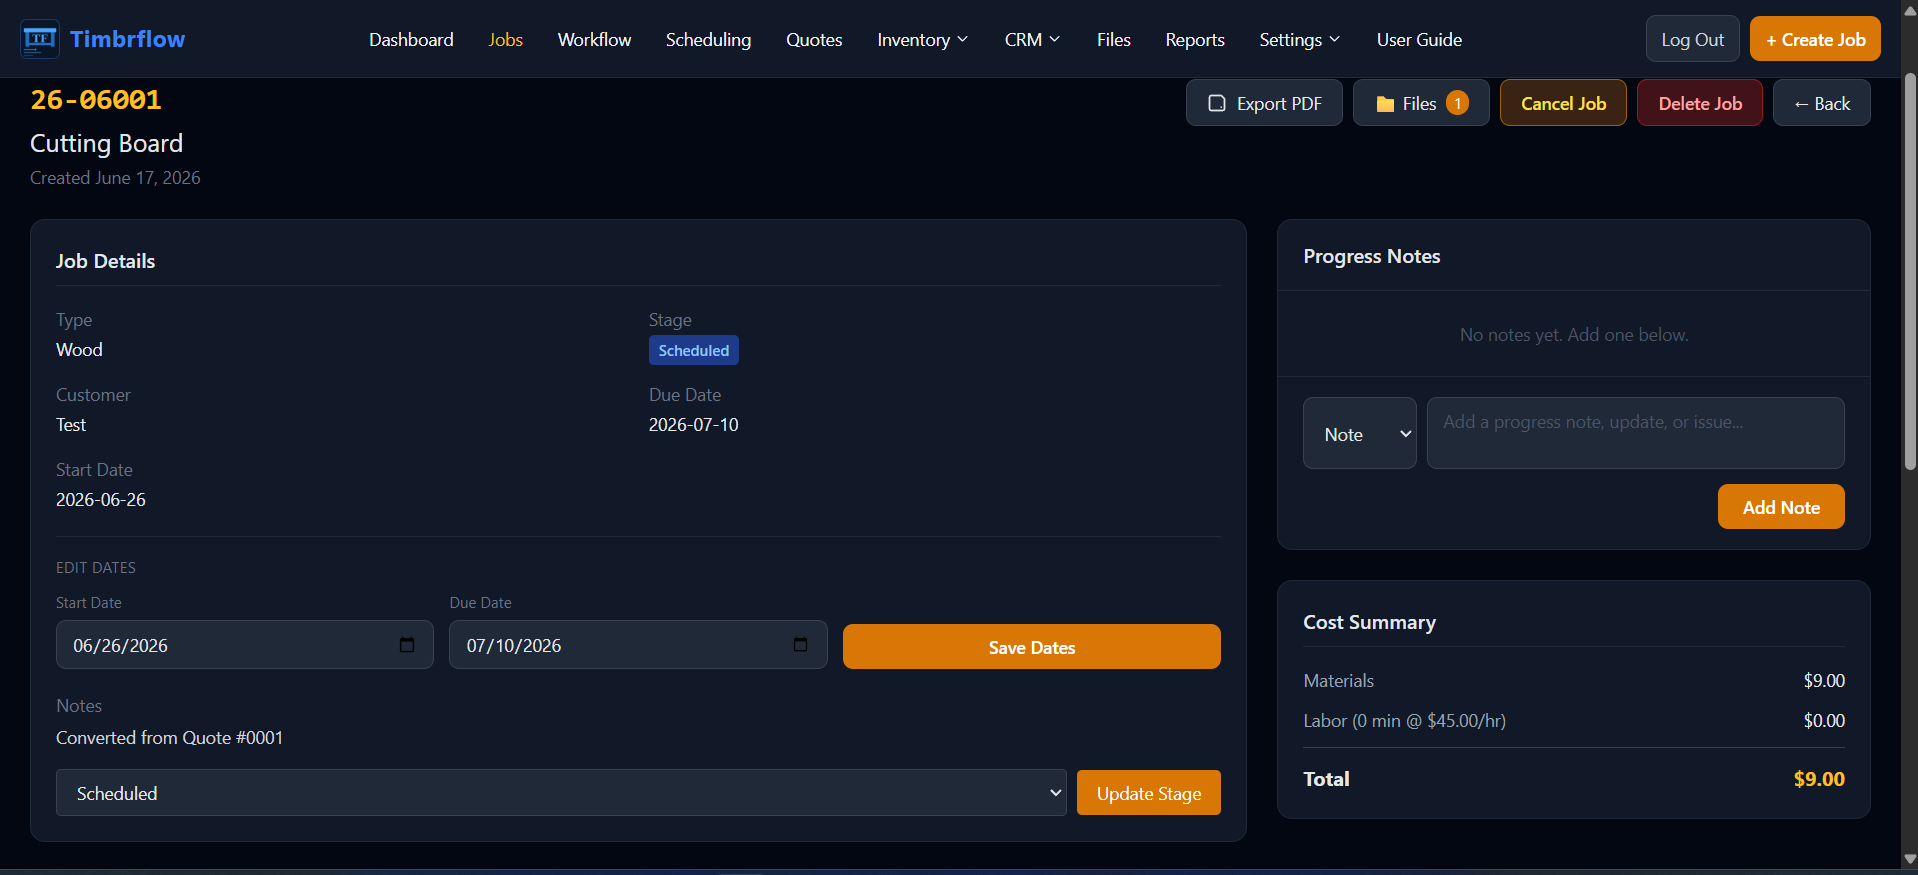Expand the Inventory menu chevron
Viewport: 1918px width, 875px height.
[963, 39]
